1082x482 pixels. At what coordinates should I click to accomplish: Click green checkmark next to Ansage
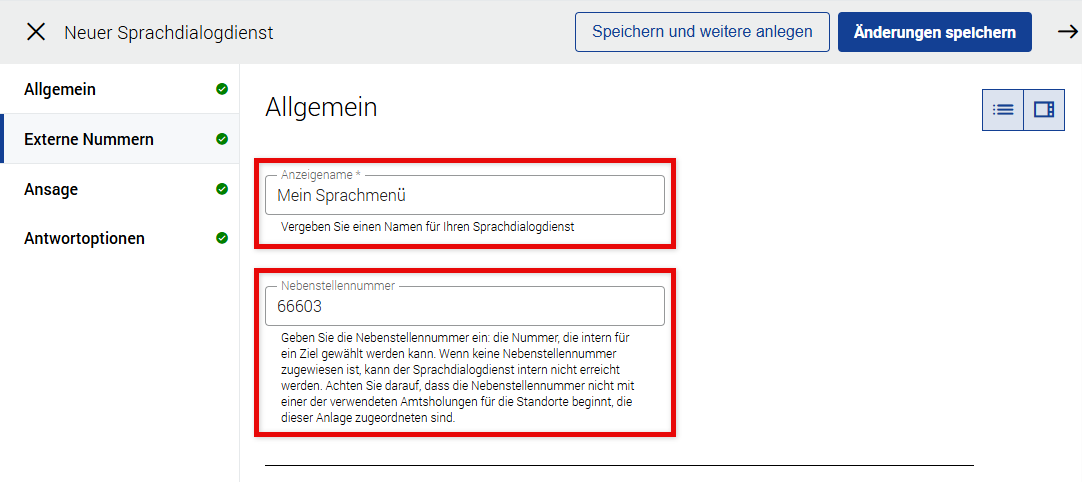coord(222,189)
